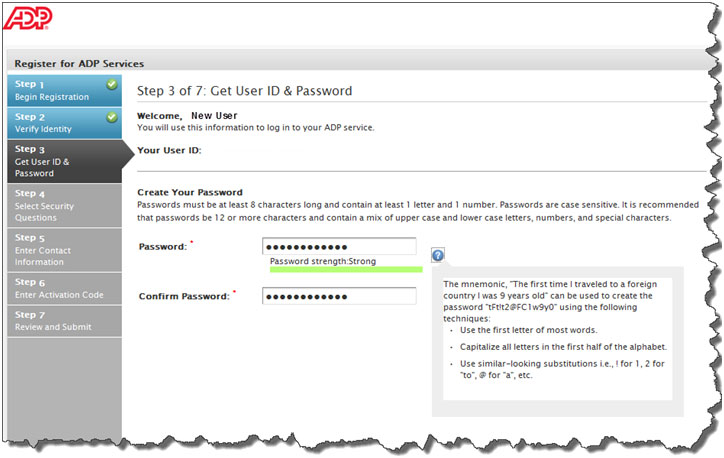Open Step 6 Enter Activation Code
The height and width of the screenshot is (458, 724).
(65, 289)
